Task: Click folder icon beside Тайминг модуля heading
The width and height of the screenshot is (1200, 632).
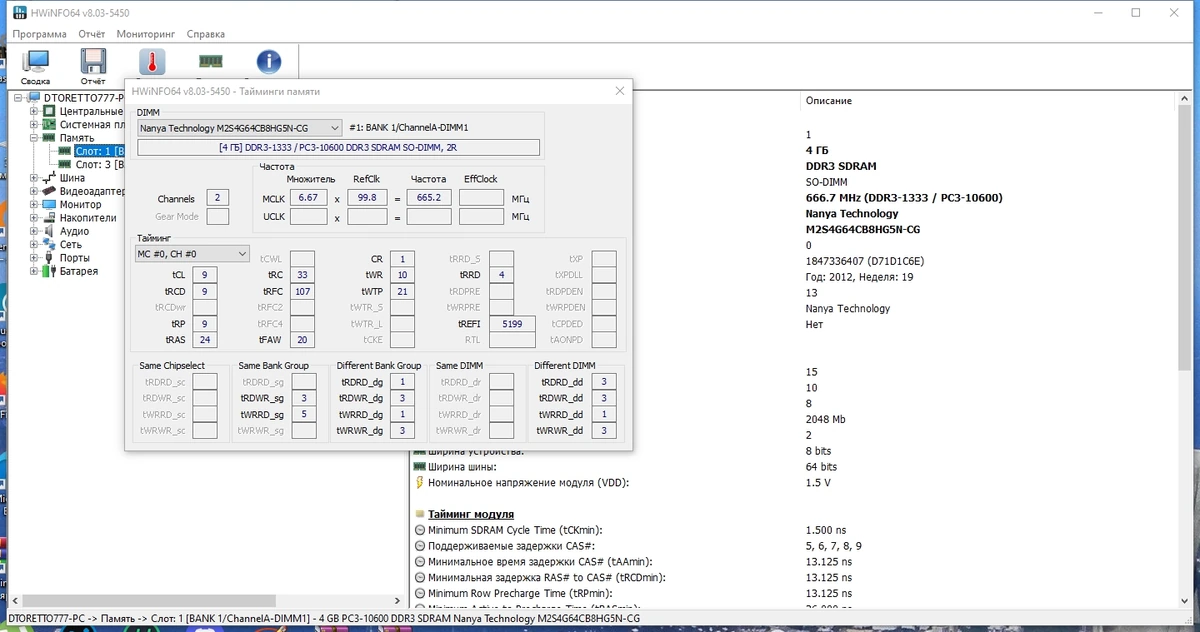Action: click(x=419, y=514)
